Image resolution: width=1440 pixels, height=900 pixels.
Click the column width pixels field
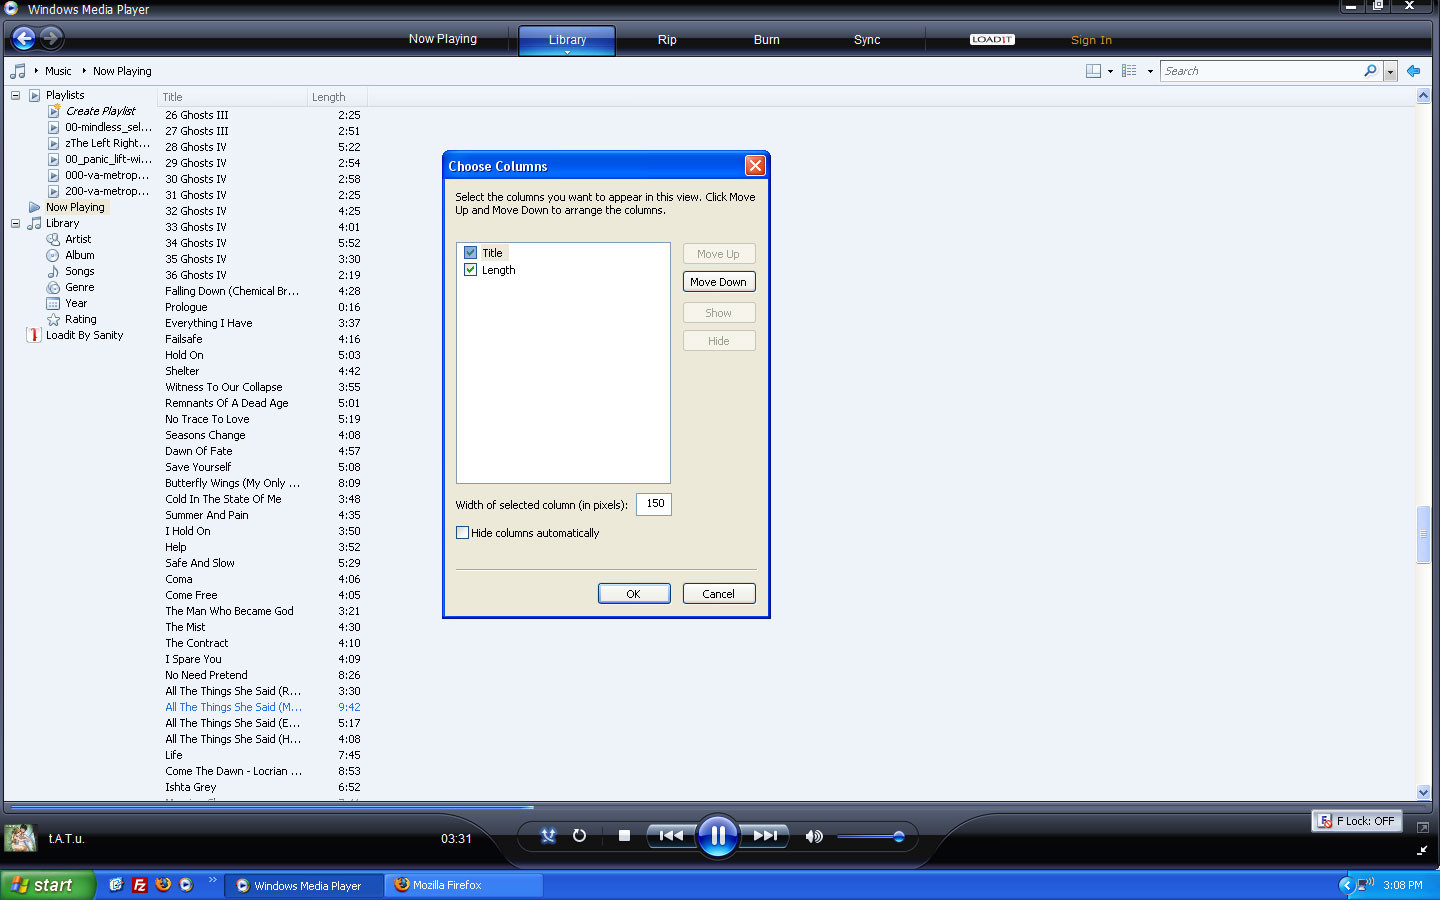[x=654, y=504]
